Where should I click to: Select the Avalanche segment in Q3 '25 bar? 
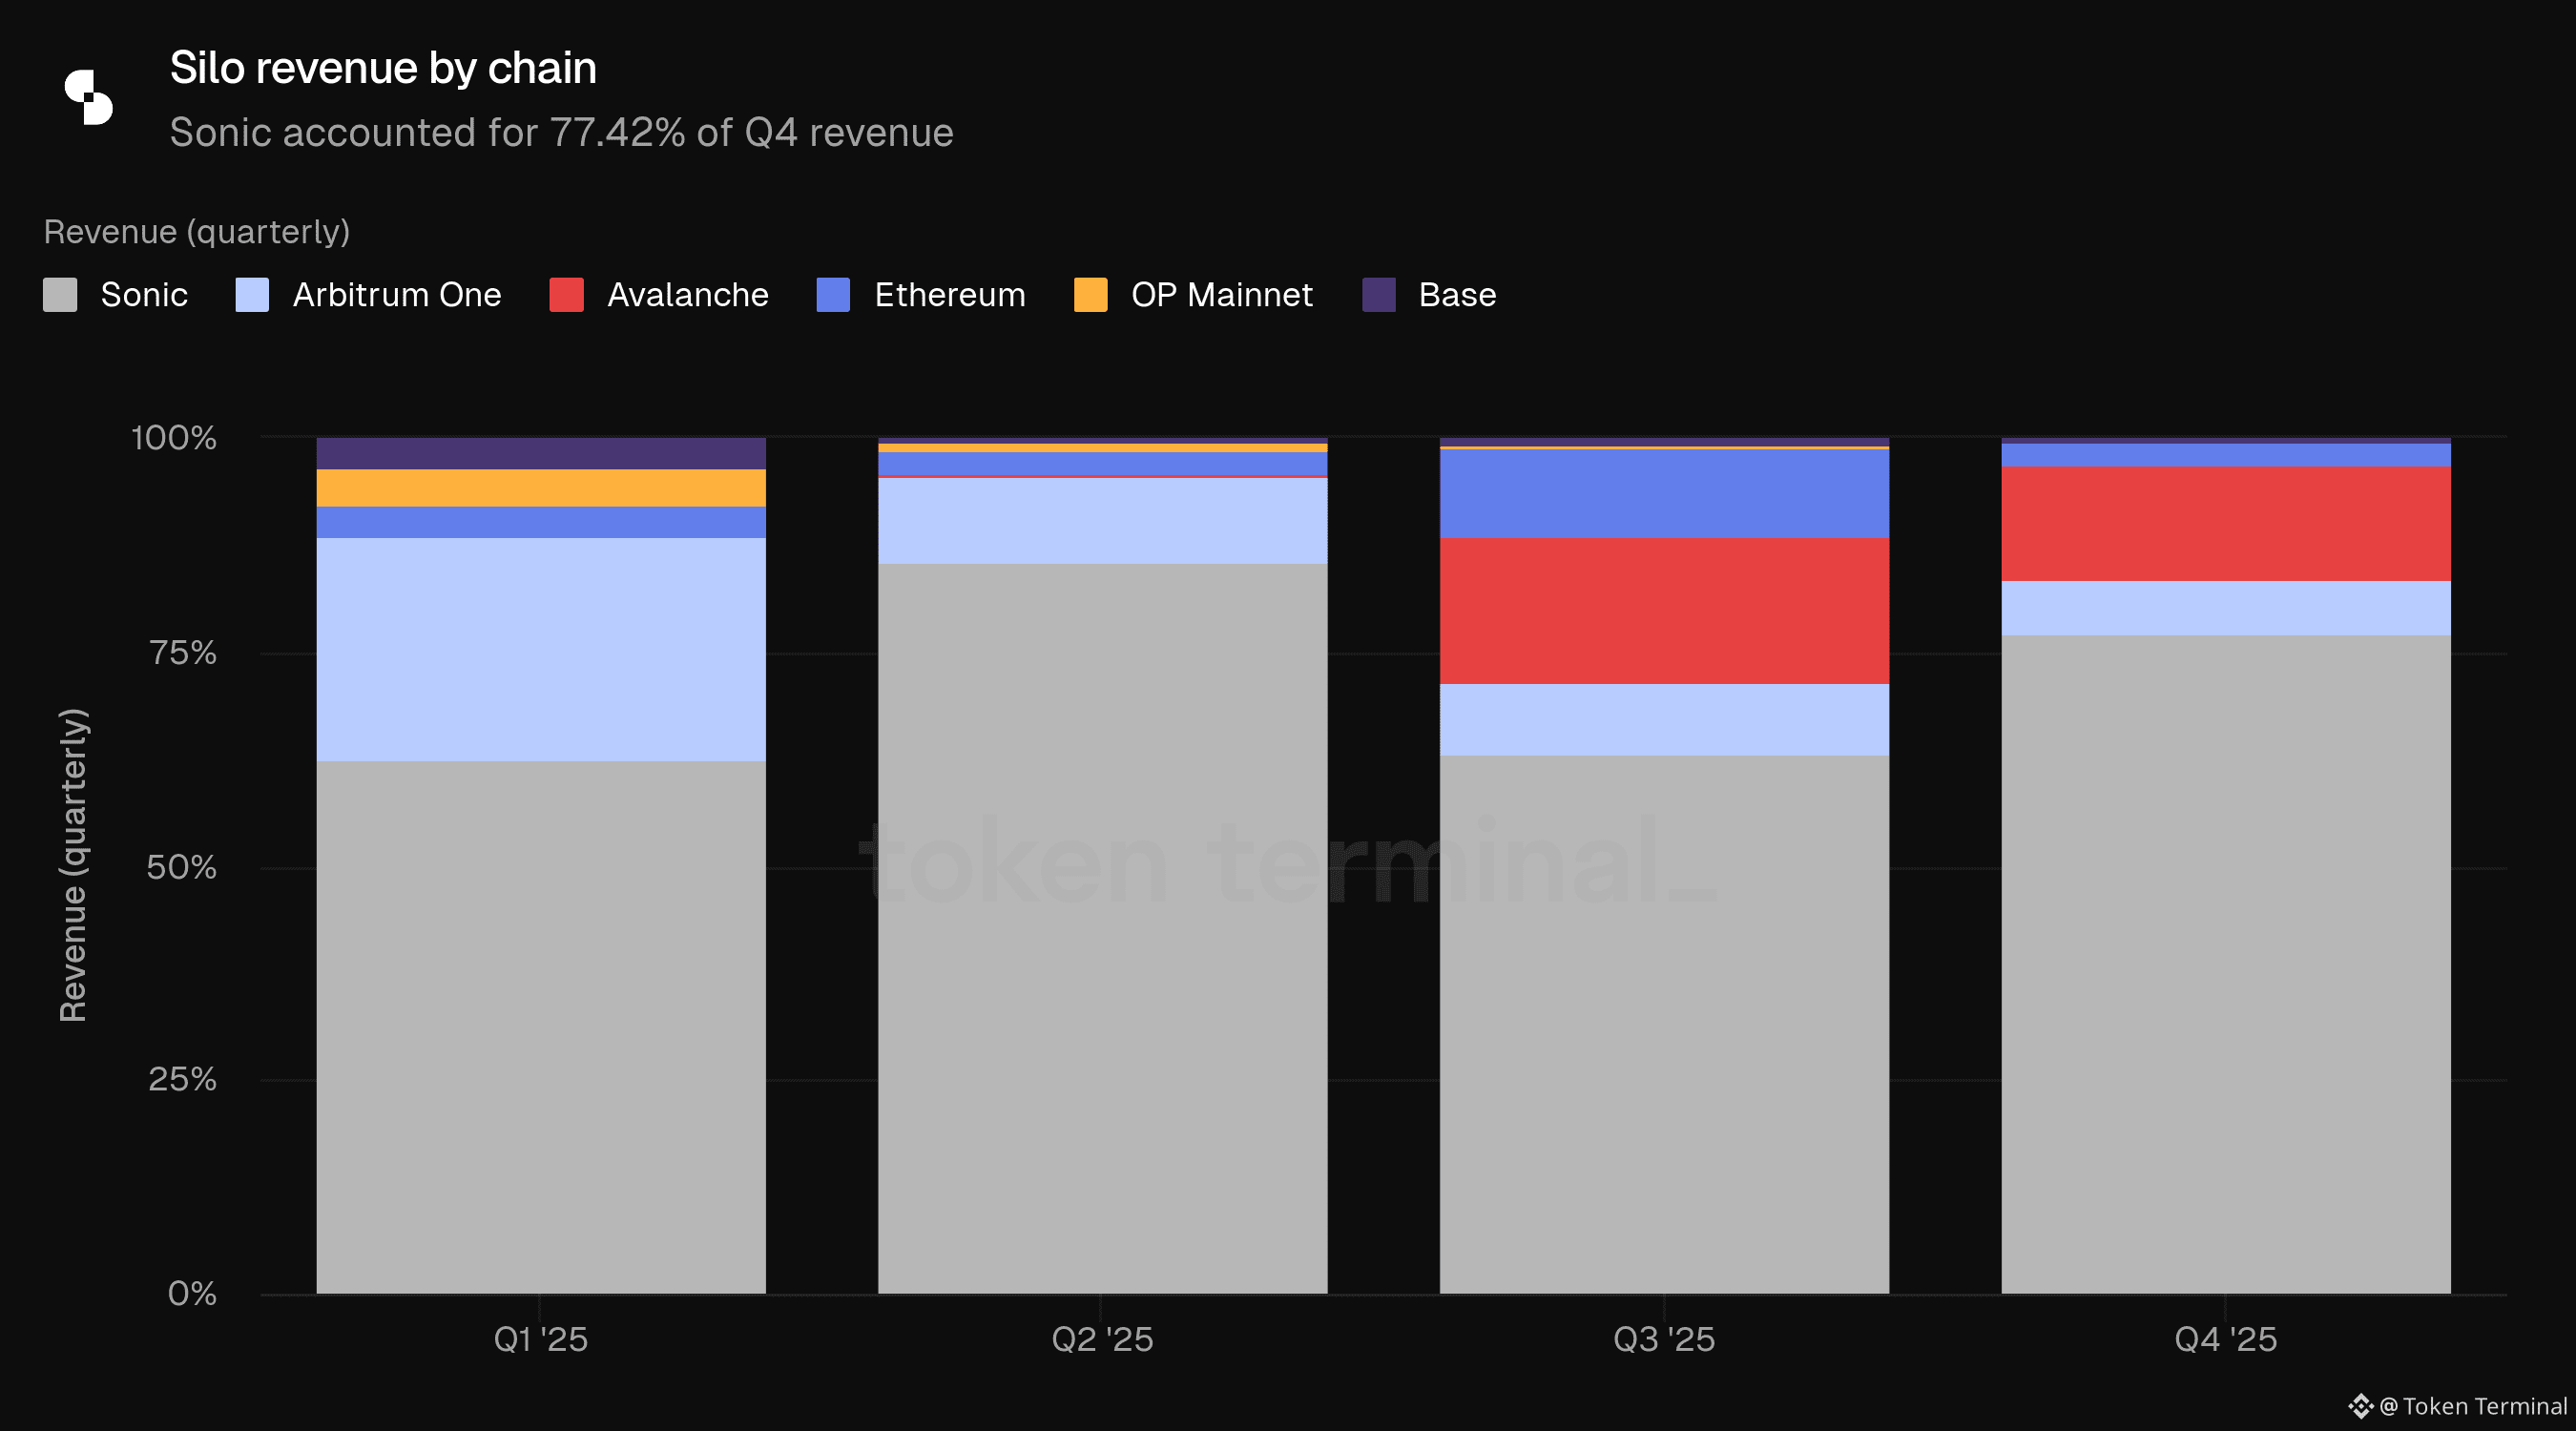tap(1664, 611)
